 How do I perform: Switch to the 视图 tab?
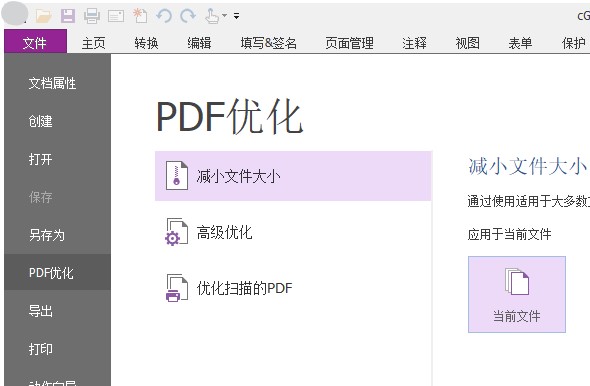[467, 43]
